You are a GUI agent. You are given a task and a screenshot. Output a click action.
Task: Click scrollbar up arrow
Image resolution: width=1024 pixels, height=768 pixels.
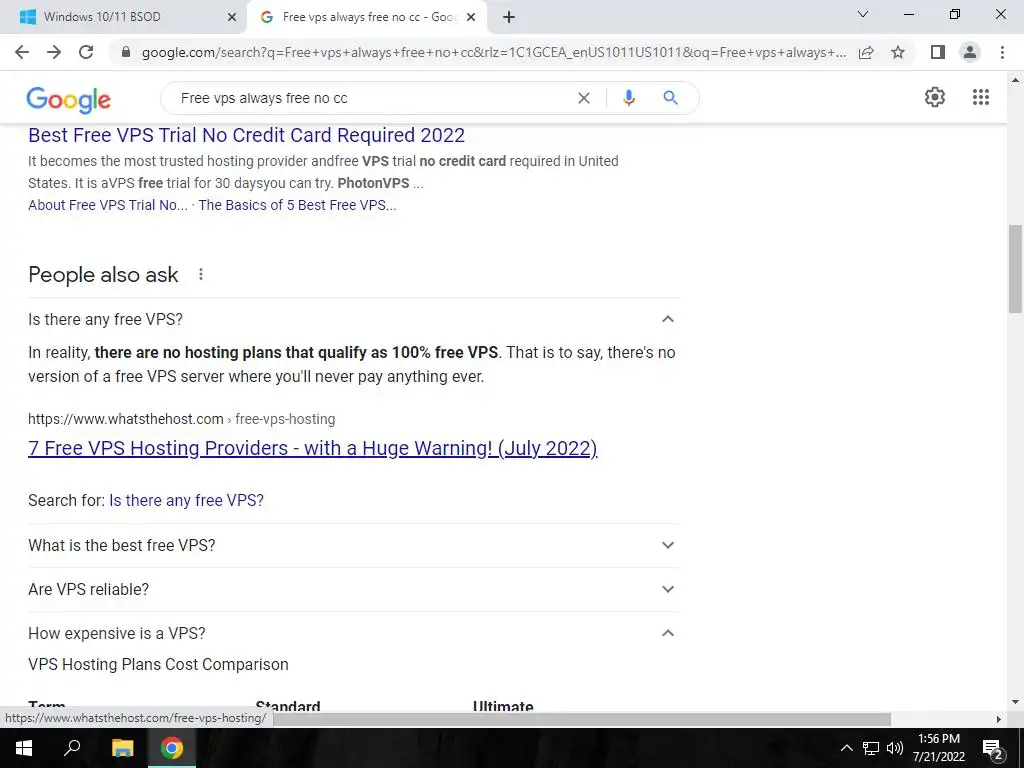(1015, 80)
